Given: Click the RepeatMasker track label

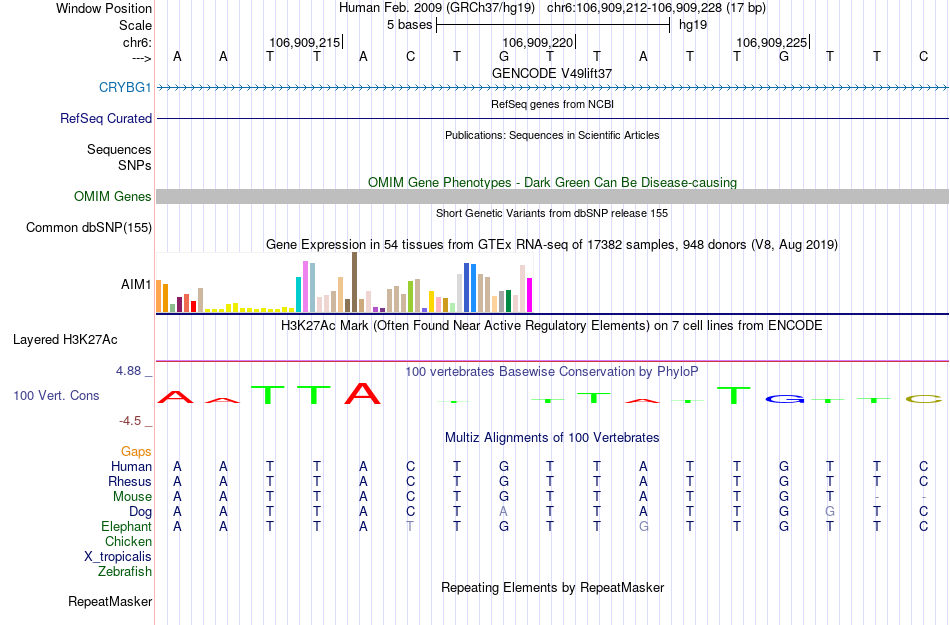Looking at the screenshot, I should (110, 601).
